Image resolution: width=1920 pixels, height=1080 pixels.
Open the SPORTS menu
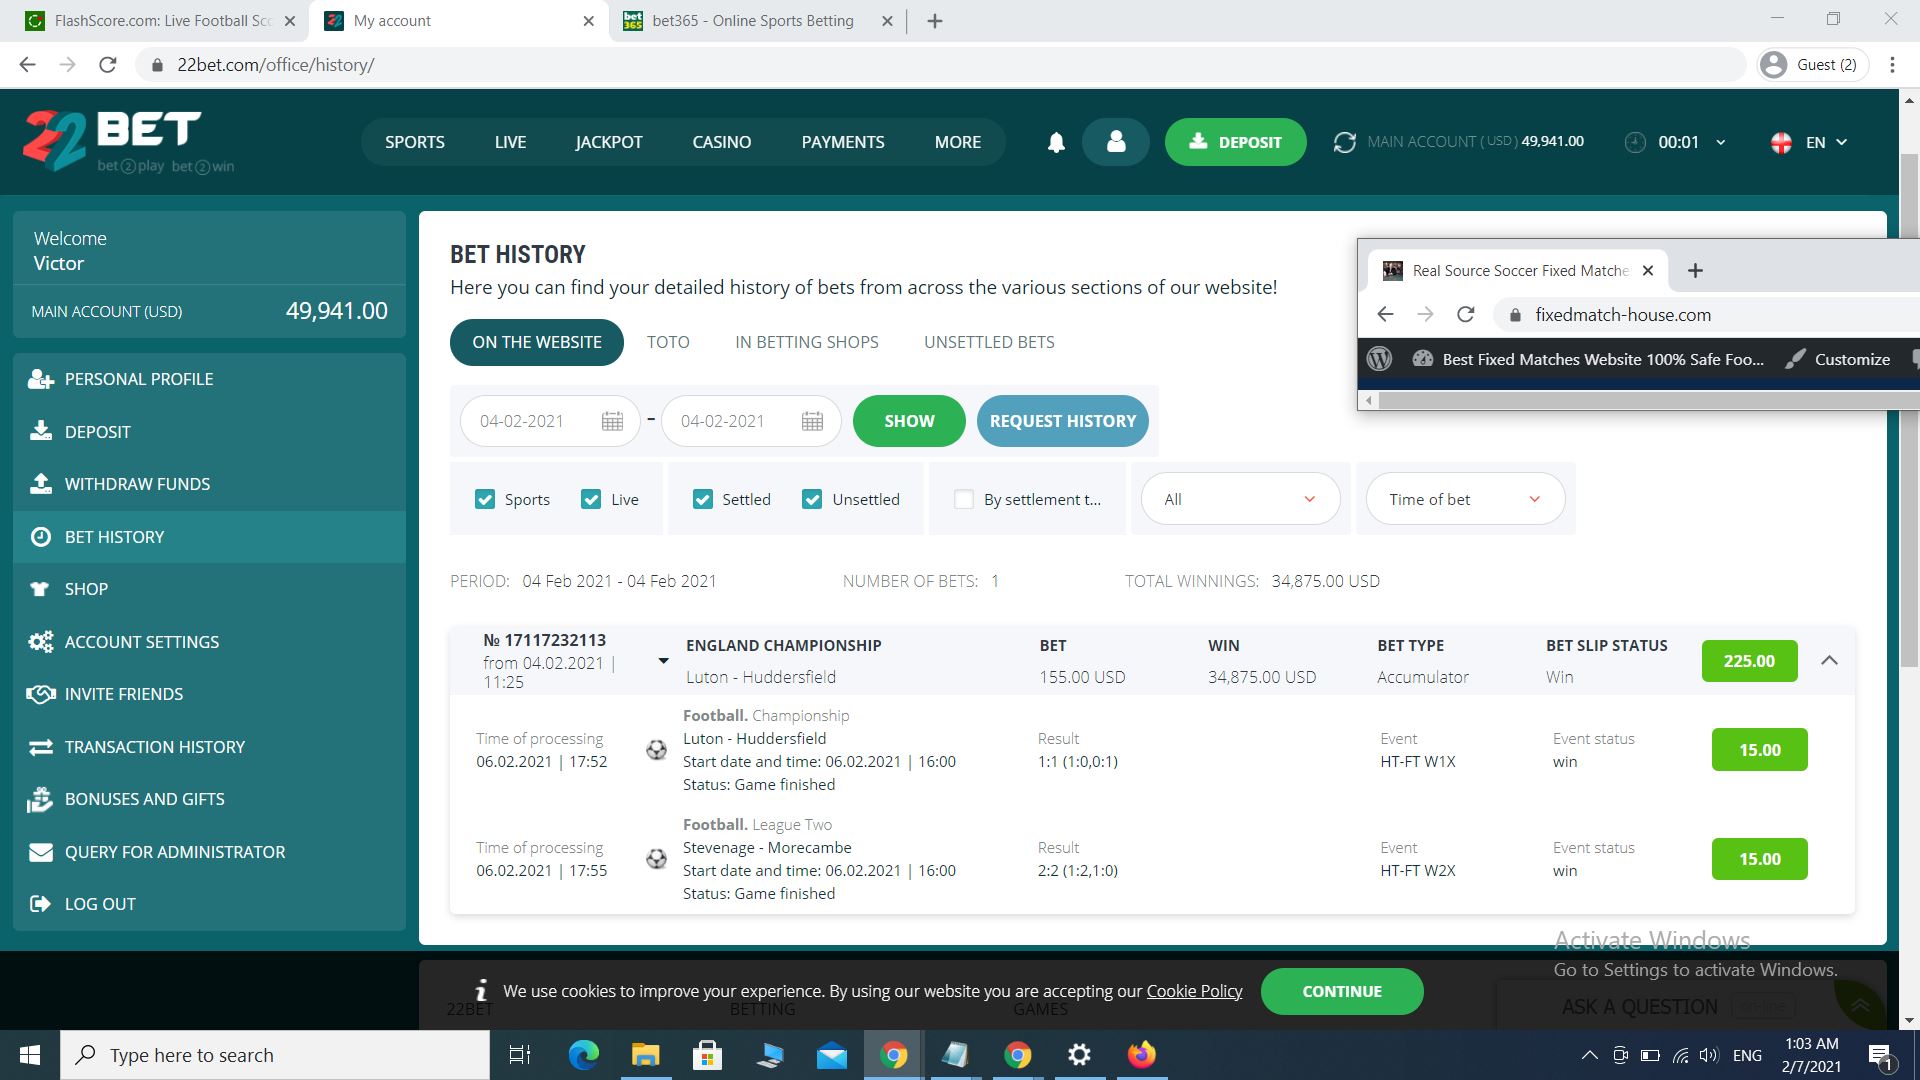tap(415, 142)
